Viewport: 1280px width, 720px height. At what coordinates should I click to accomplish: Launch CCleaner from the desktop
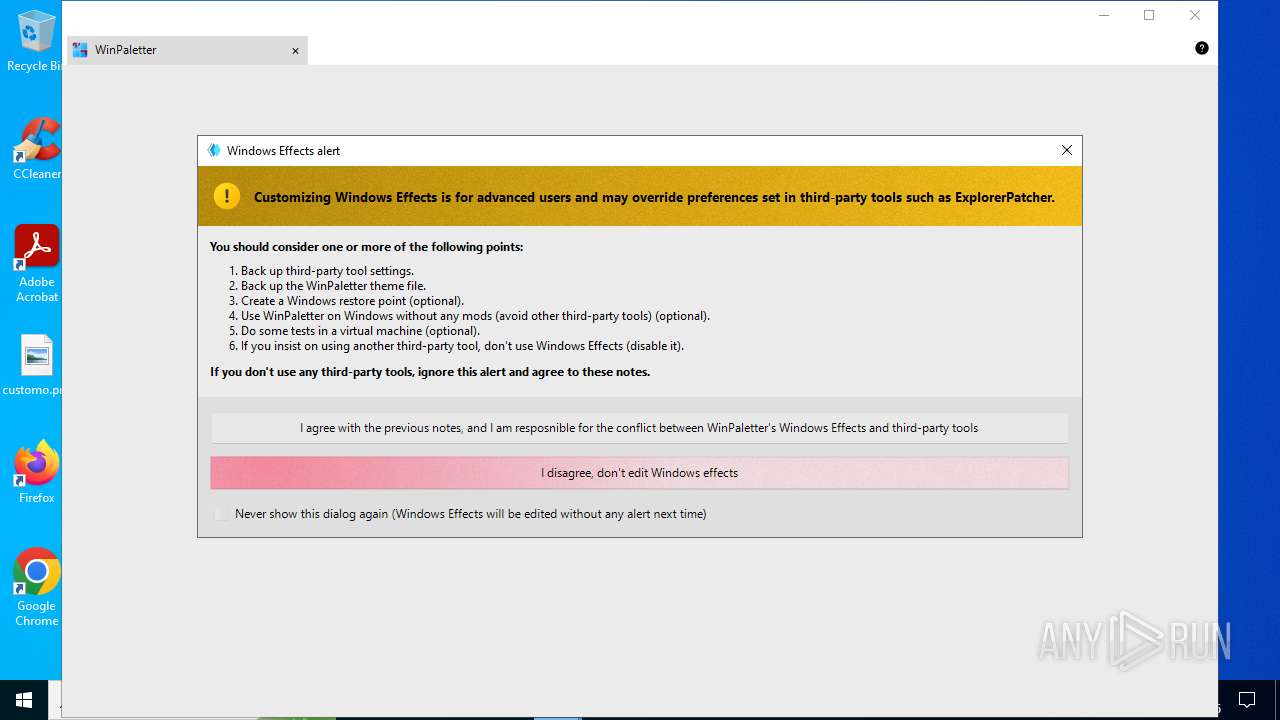click(36, 148)
